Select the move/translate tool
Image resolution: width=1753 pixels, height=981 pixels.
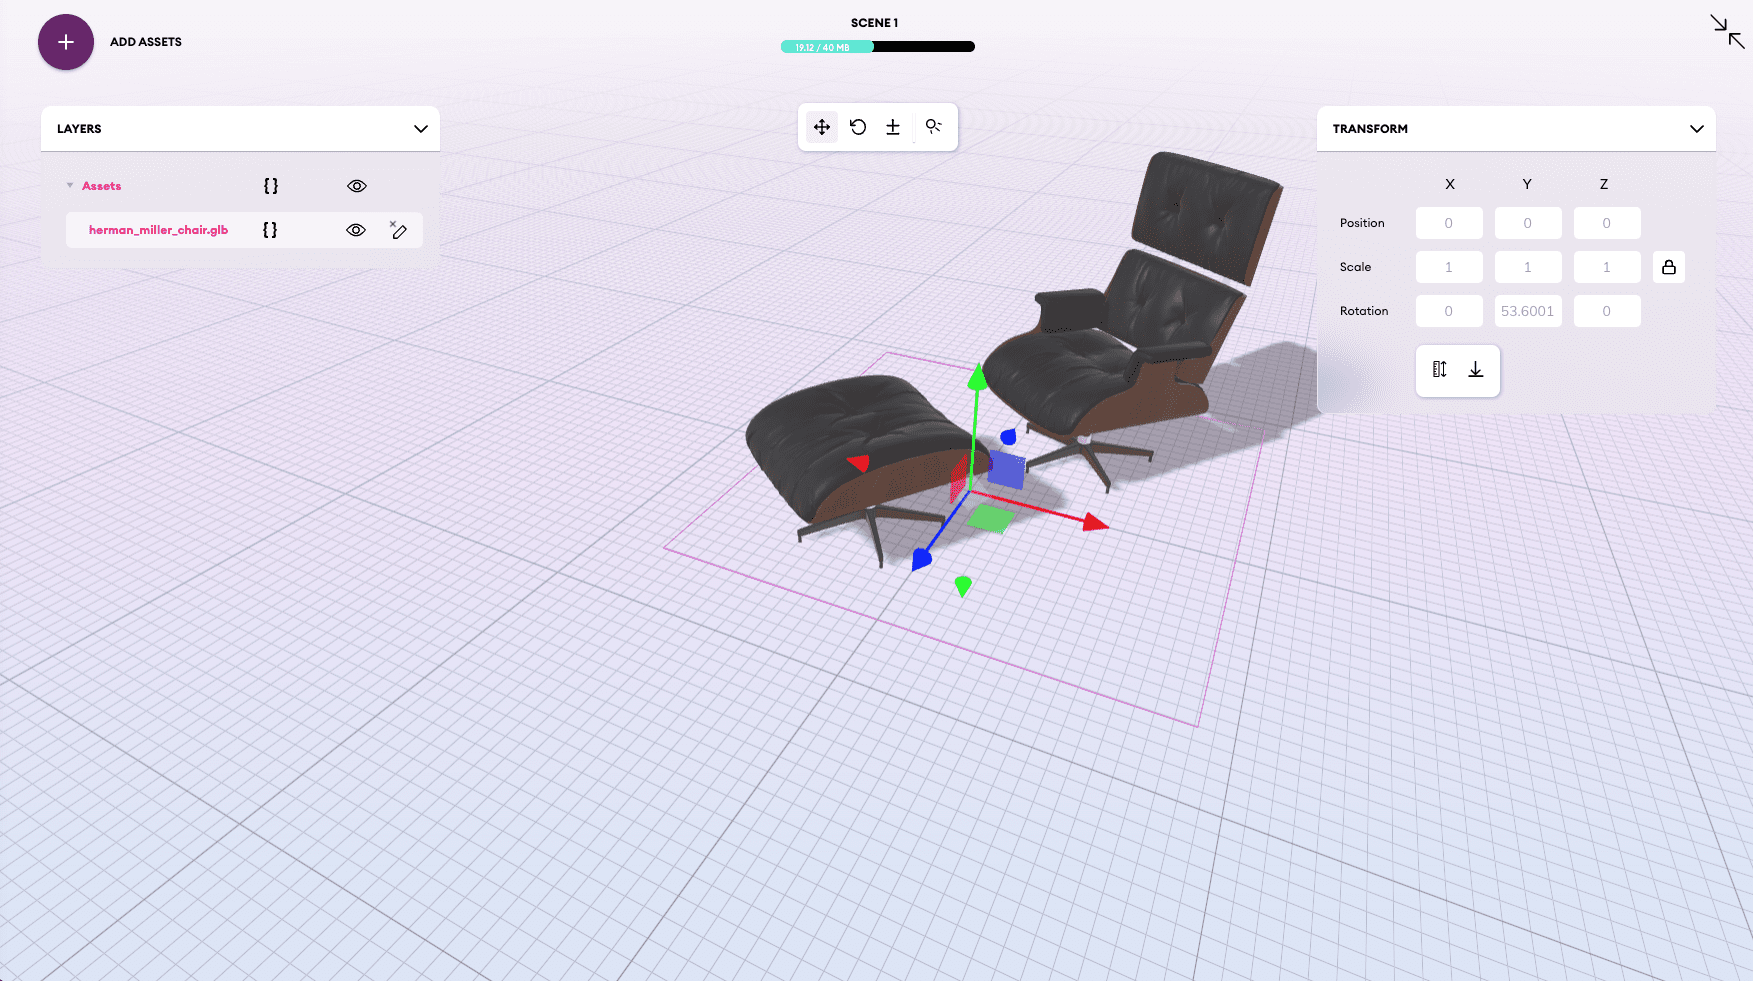[x=822, y=127]
